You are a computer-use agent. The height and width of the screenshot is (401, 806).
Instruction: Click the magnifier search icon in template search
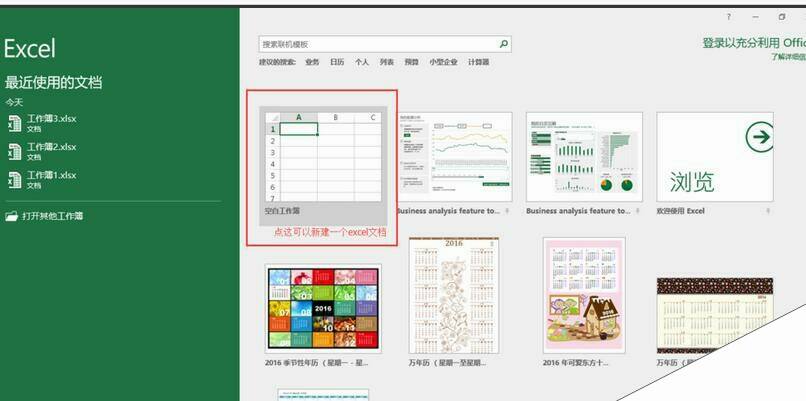coord(504,44)
